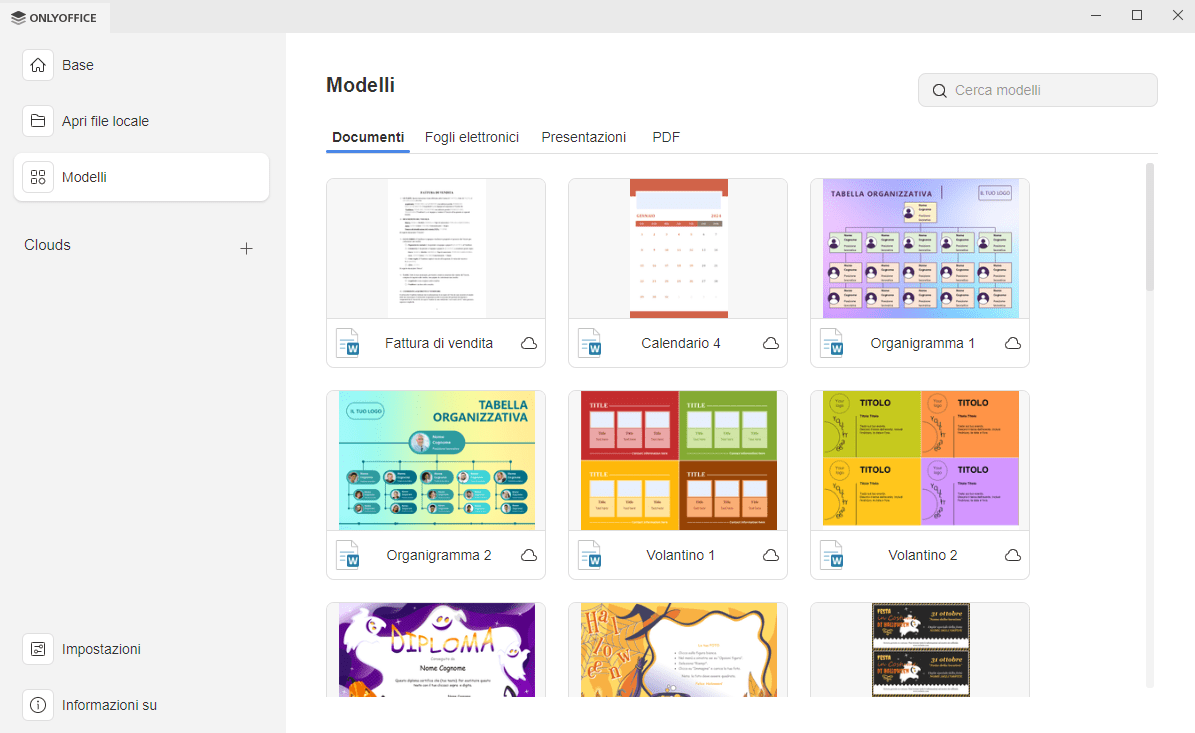
Task: Open the Presentazioni tab
Action: coord(584,137)
